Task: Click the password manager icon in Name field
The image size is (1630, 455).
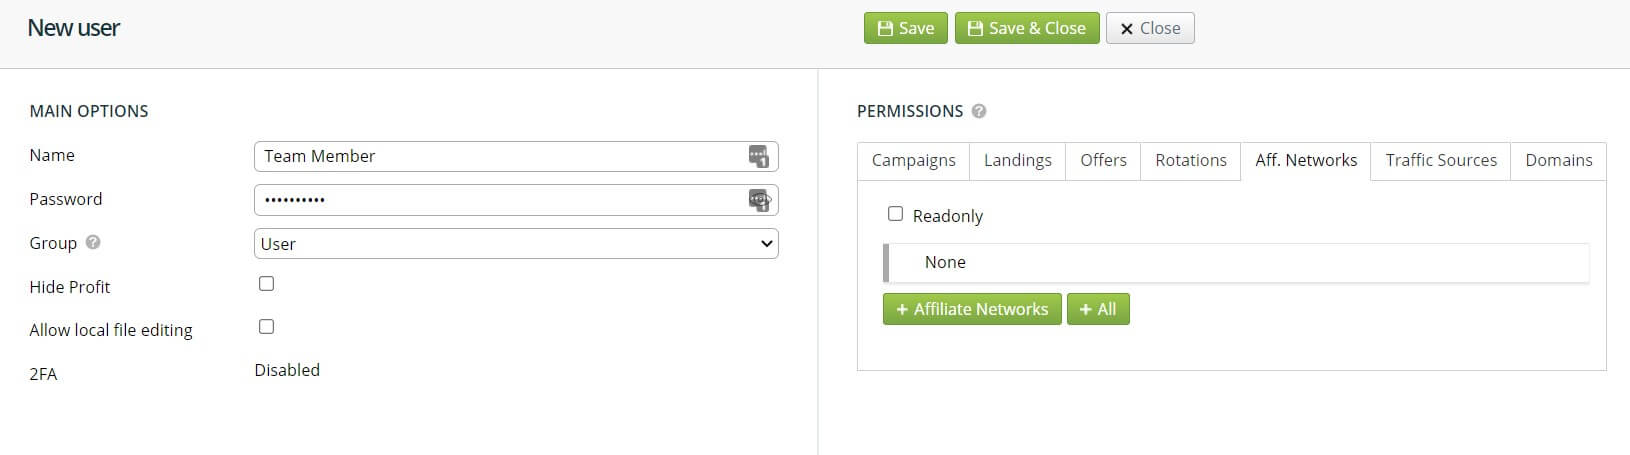Action: [x=759, y=156]
